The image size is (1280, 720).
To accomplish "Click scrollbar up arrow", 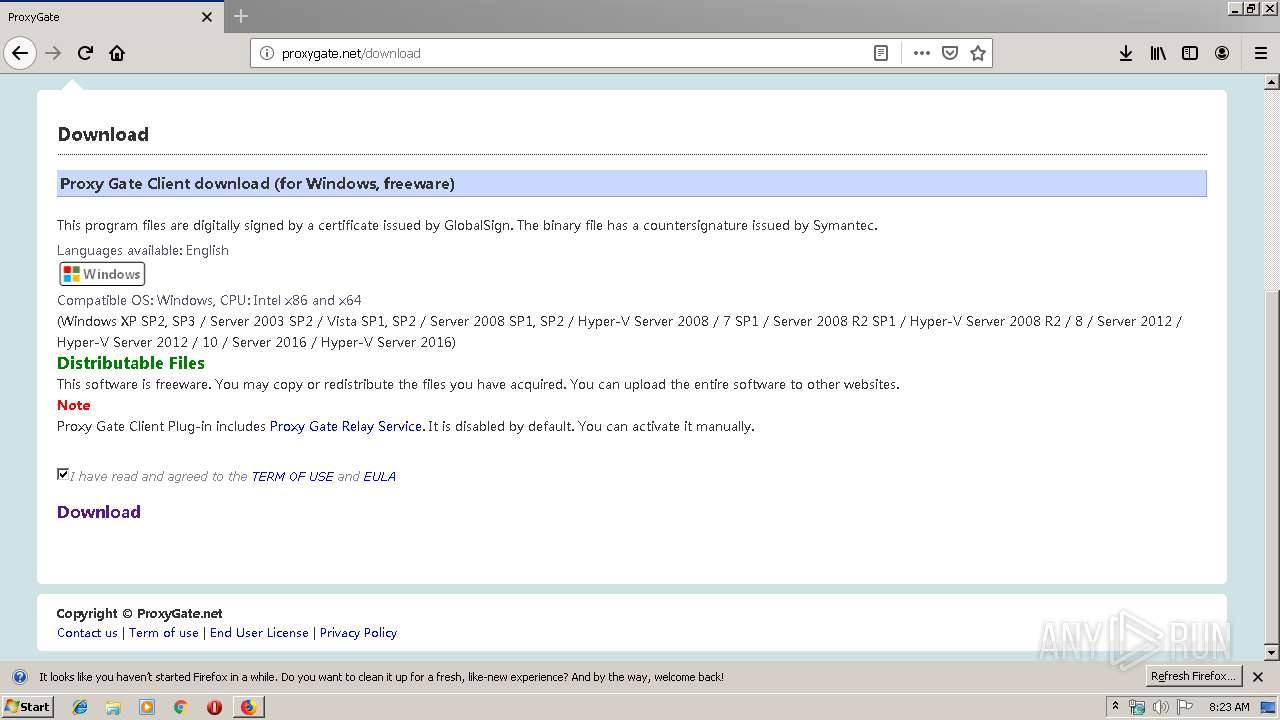I will [x=1272, y=82].
